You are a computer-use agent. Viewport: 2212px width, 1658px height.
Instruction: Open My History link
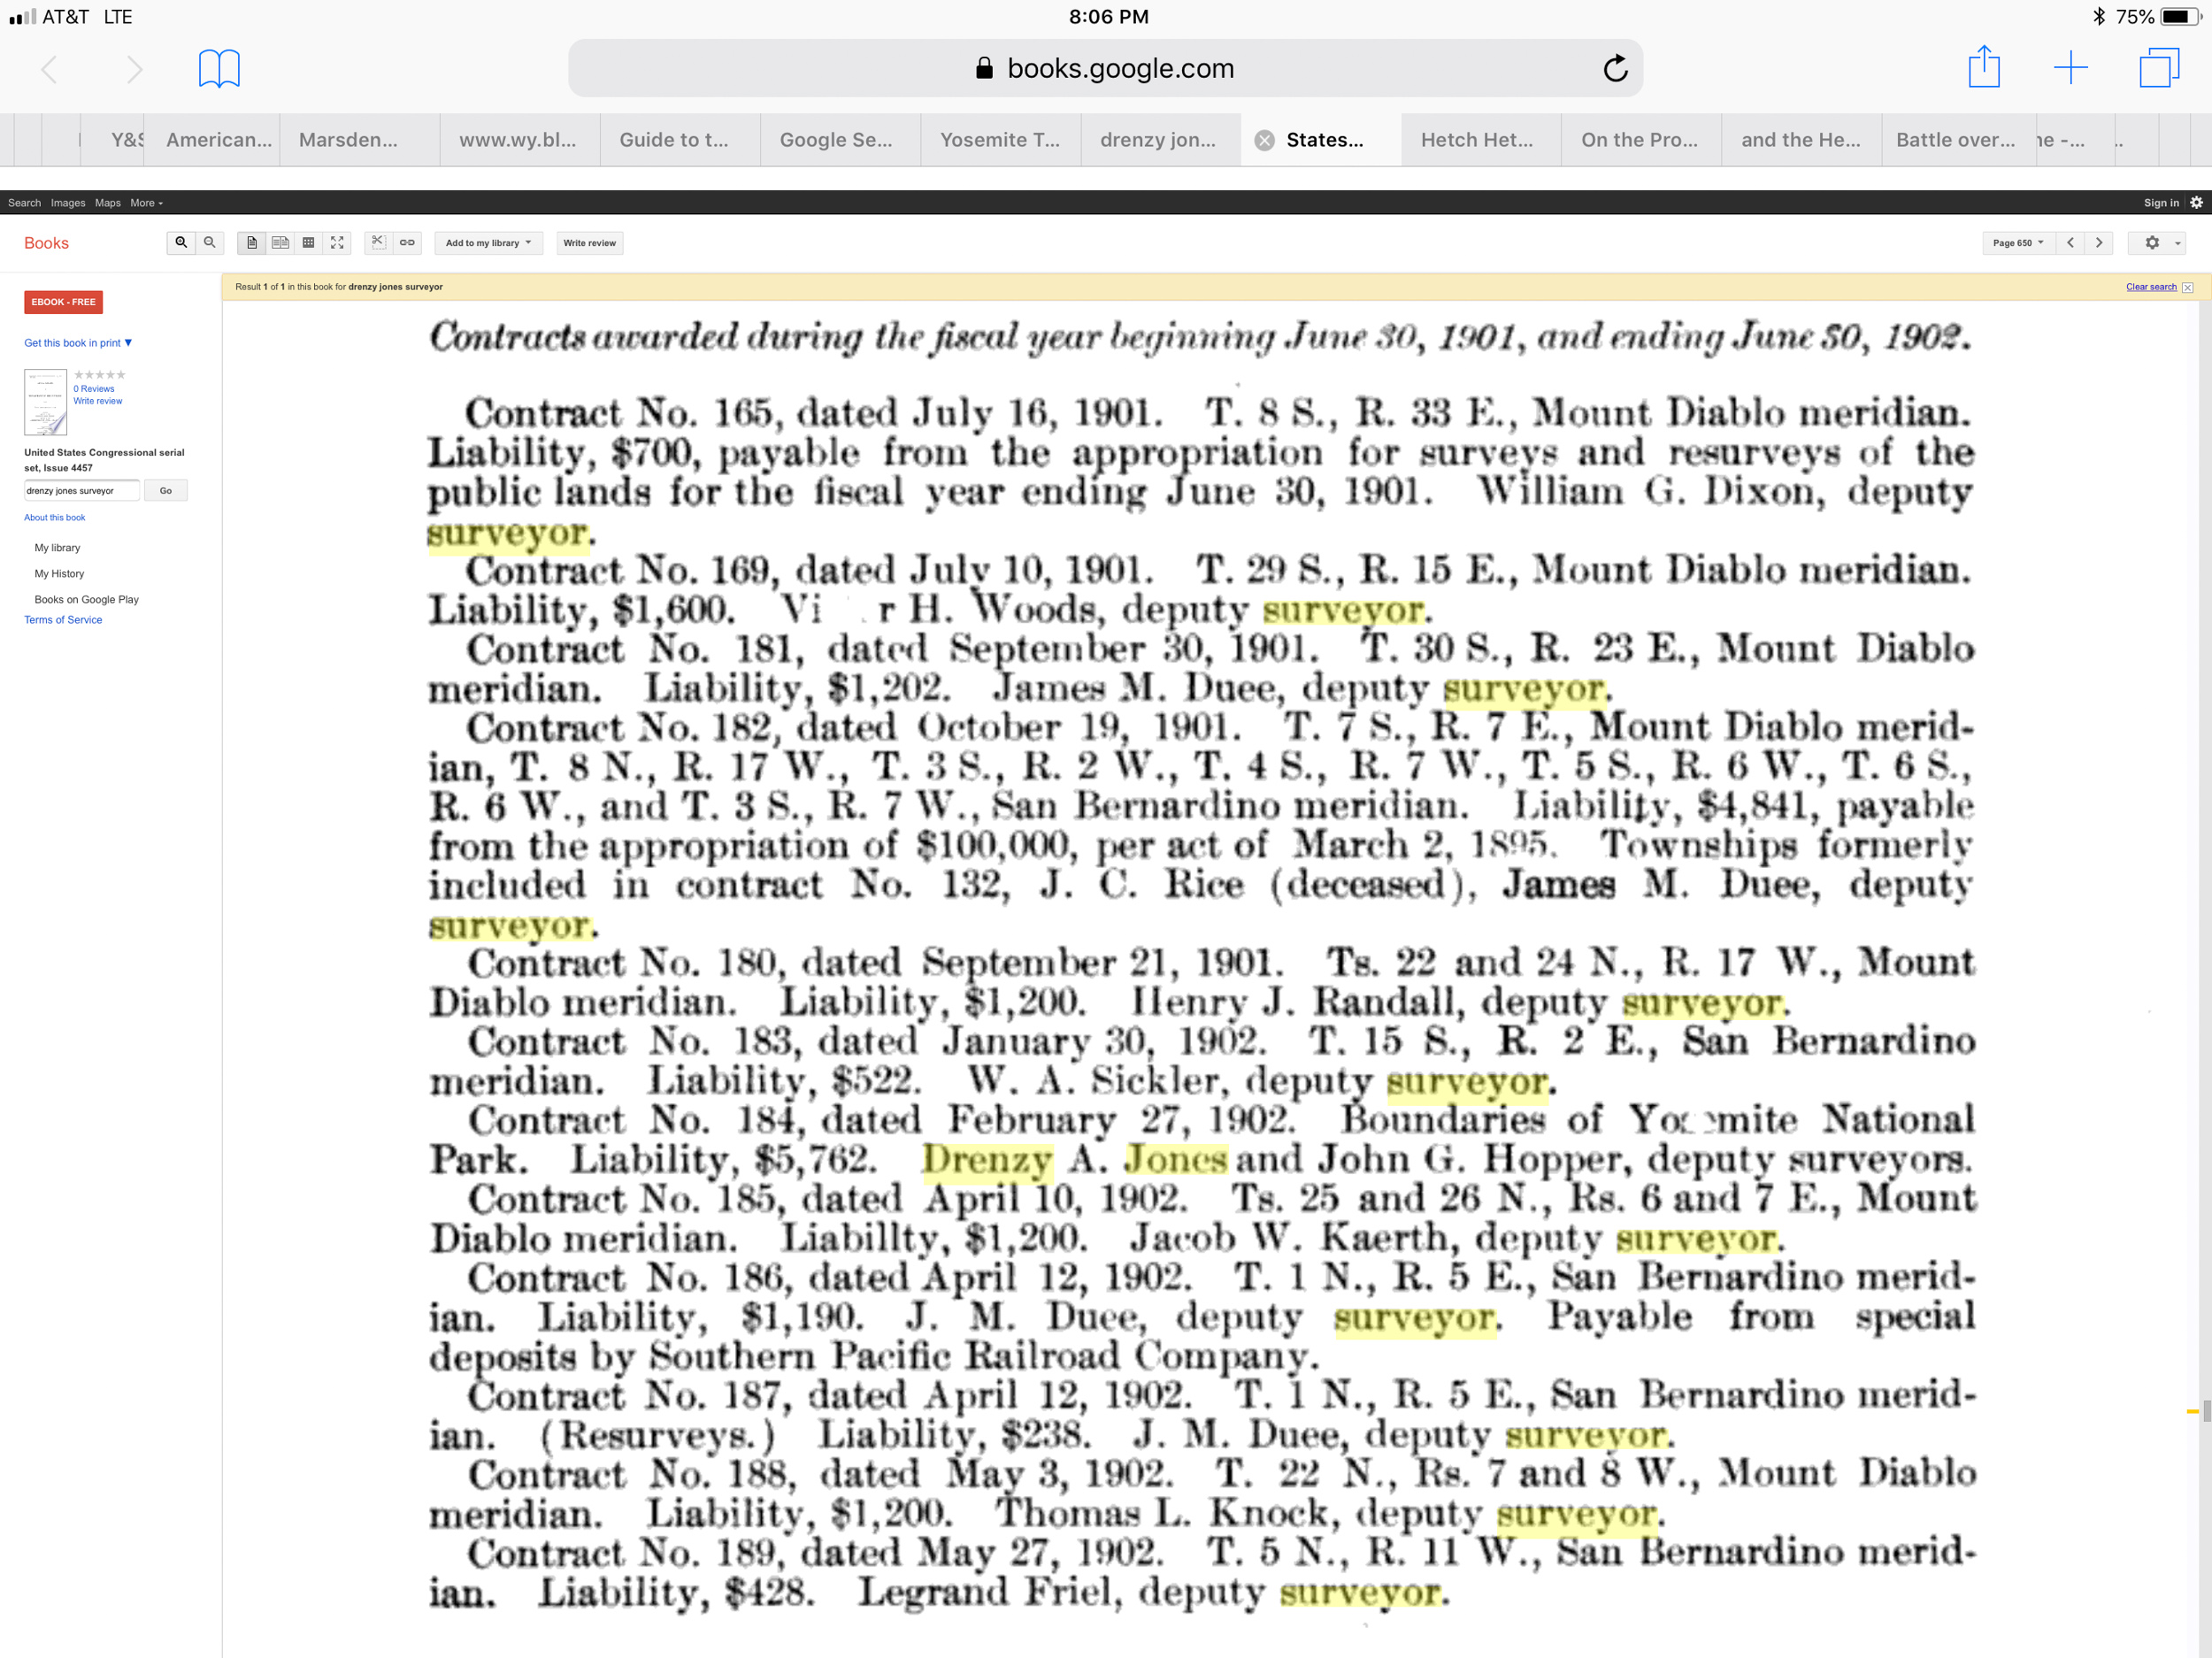click(x=59, y=574)
